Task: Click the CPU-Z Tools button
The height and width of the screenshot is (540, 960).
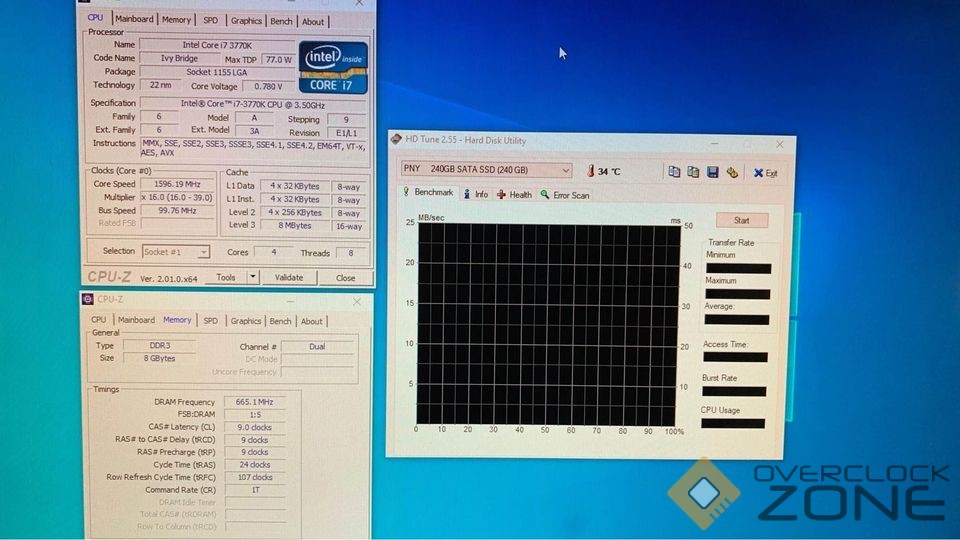Action: tap(226, 277)
